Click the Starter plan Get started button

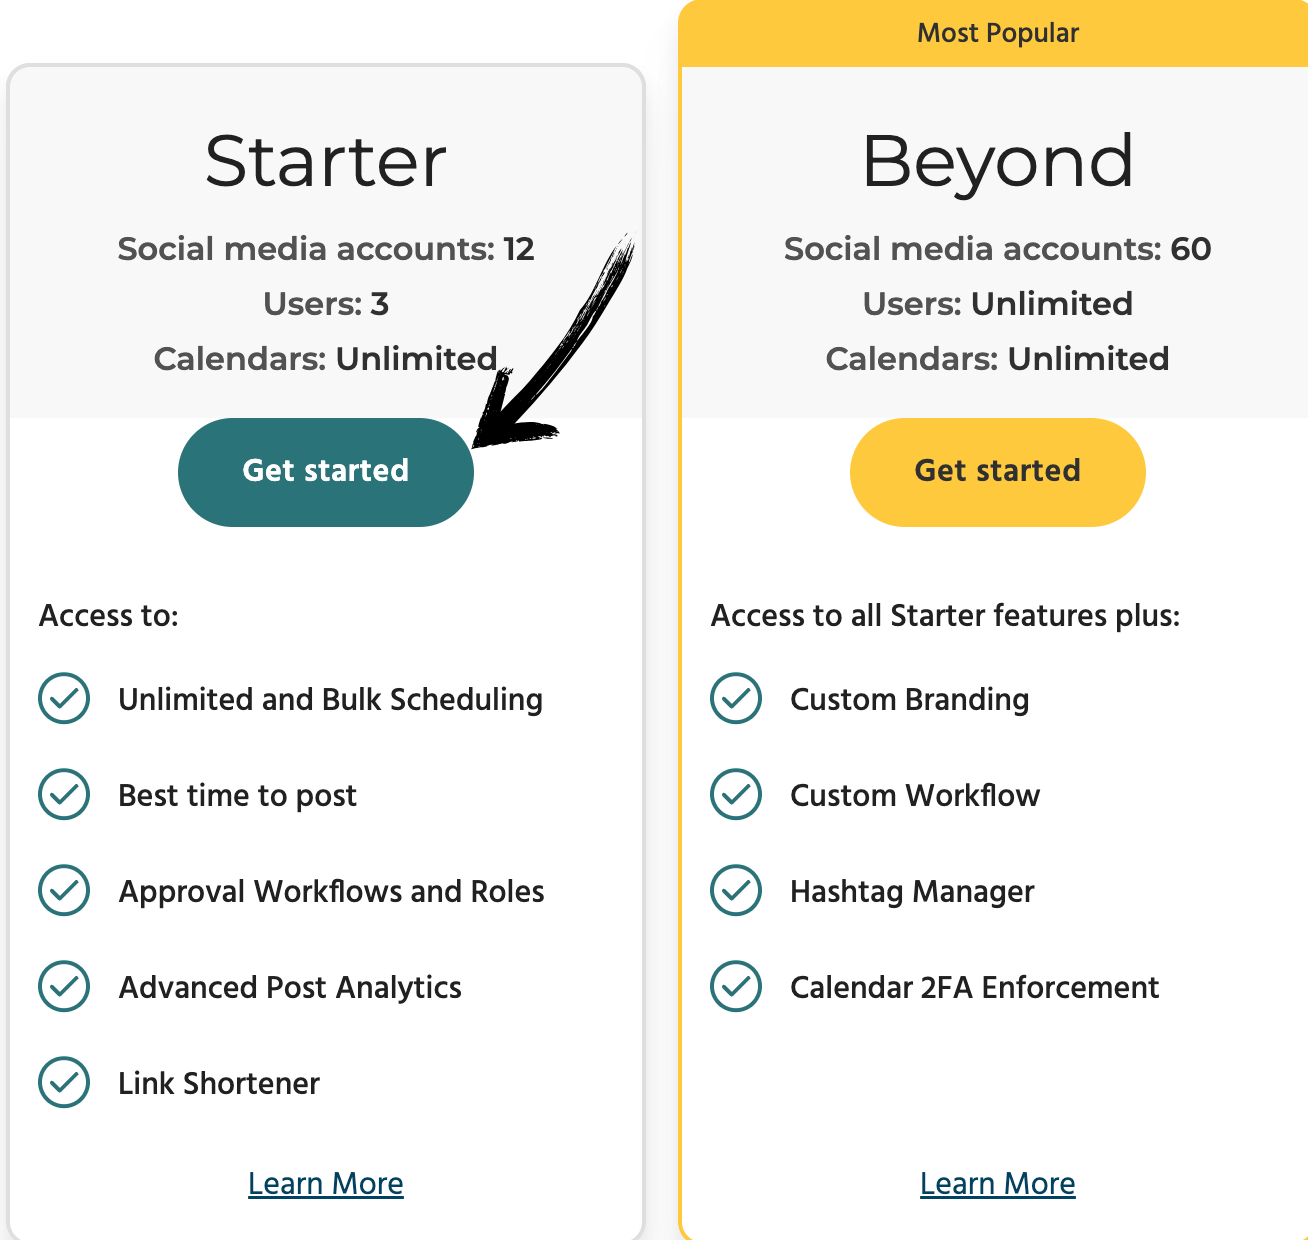click(x=325, y=472)
